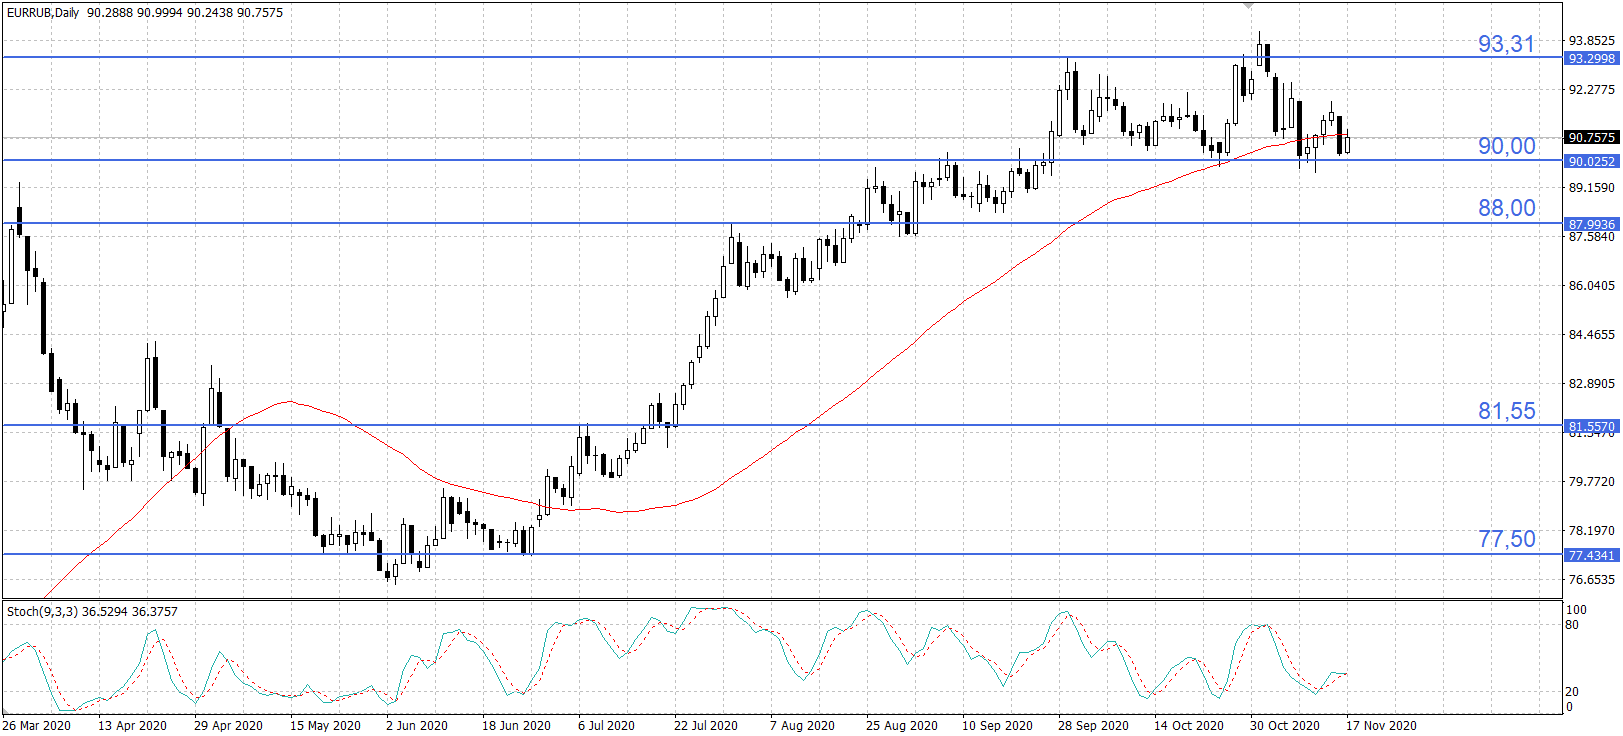Click the 82.8905 price axis value
Screen dimensions: 1623x736
(1591, 384)
